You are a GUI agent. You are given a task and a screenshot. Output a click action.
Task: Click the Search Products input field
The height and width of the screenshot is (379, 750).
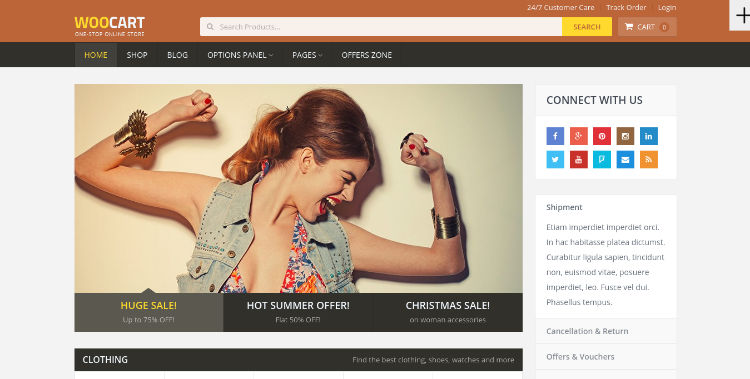pyautogui.click(x=381, y=27)
